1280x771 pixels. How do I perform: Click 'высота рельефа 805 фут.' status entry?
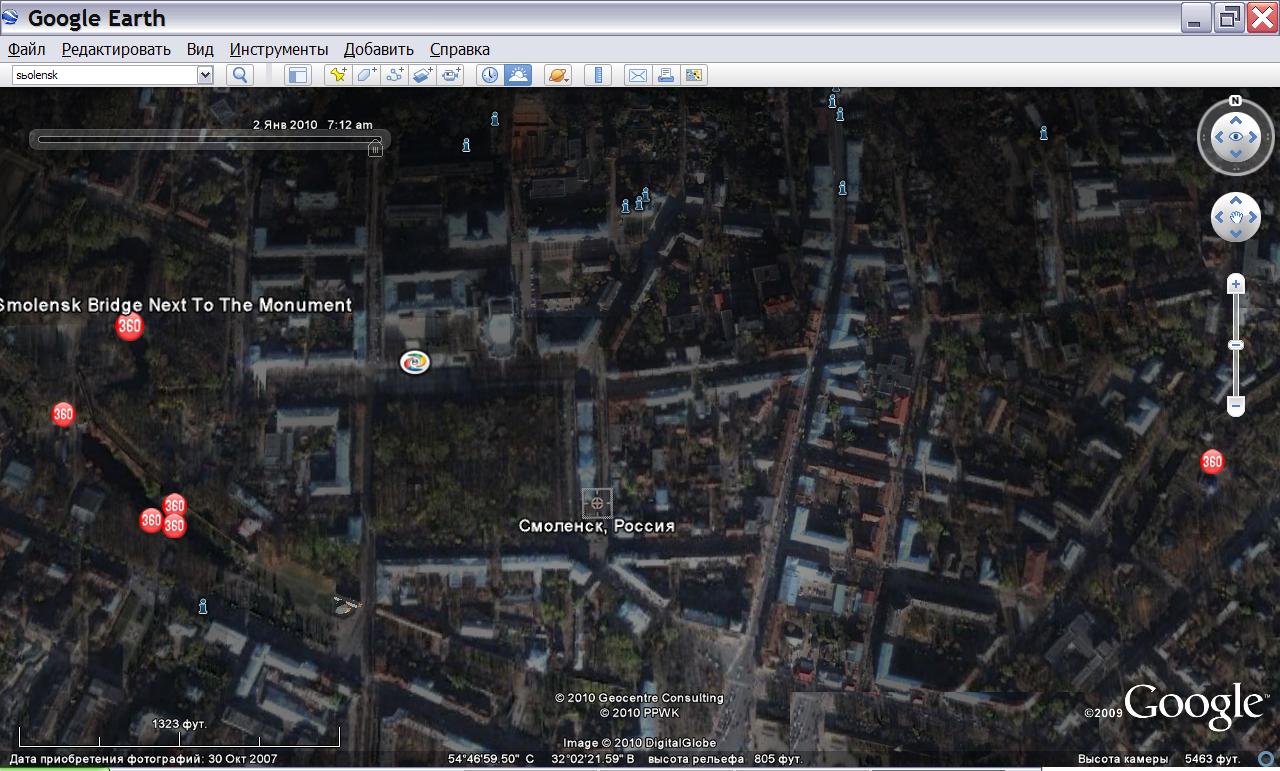click(x=726, y=759)
